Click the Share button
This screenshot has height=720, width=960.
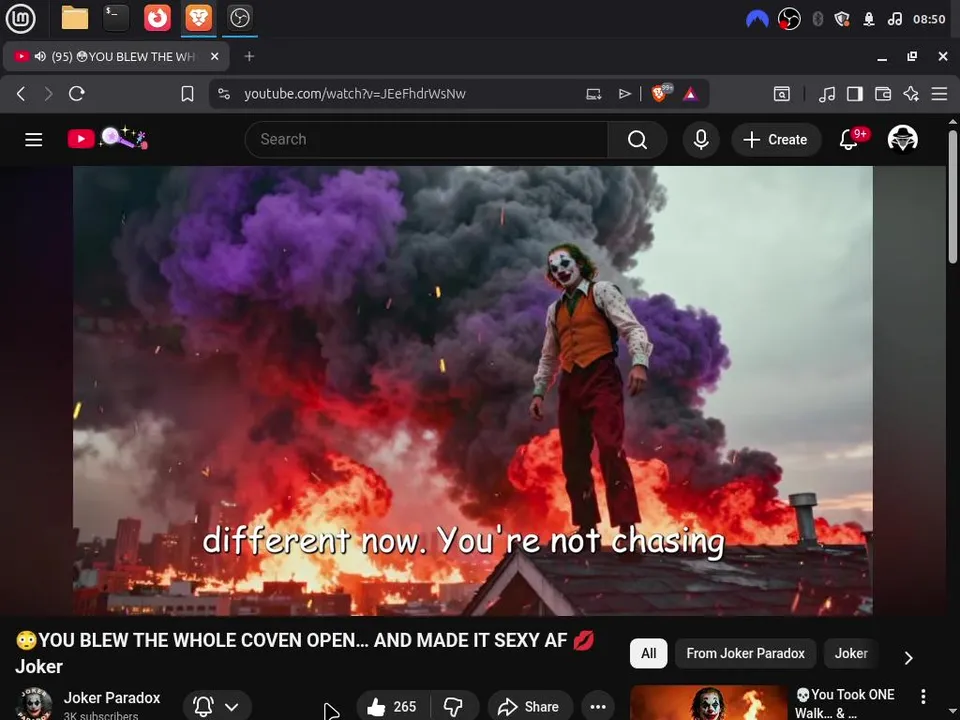[x=530, y=707]
